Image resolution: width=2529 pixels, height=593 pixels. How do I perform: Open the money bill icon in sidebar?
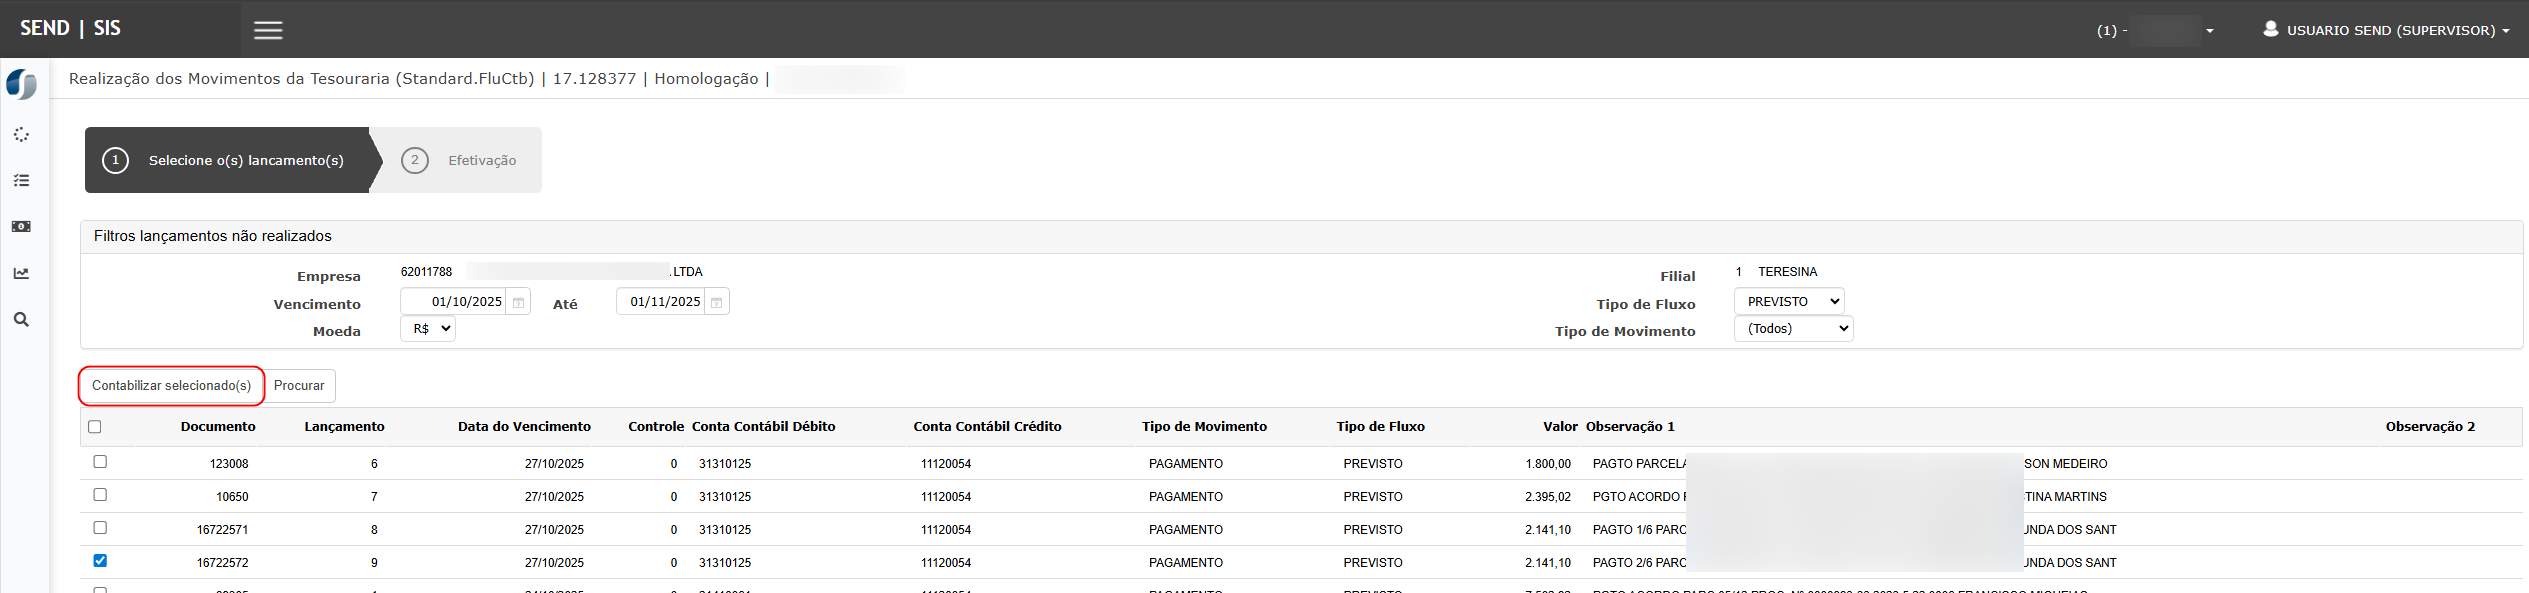(x=21, y=227)
